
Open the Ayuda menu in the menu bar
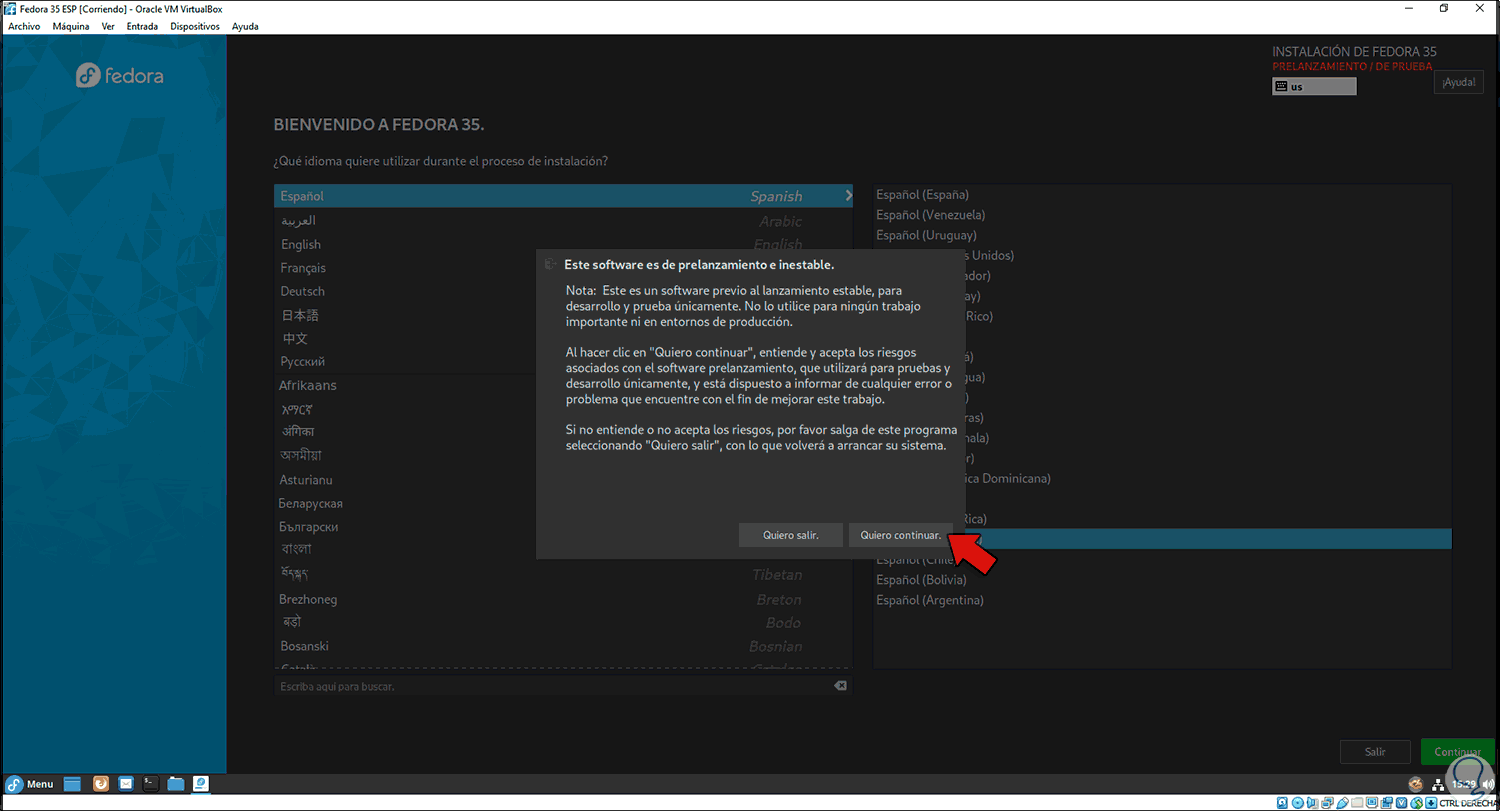point(245,26)
